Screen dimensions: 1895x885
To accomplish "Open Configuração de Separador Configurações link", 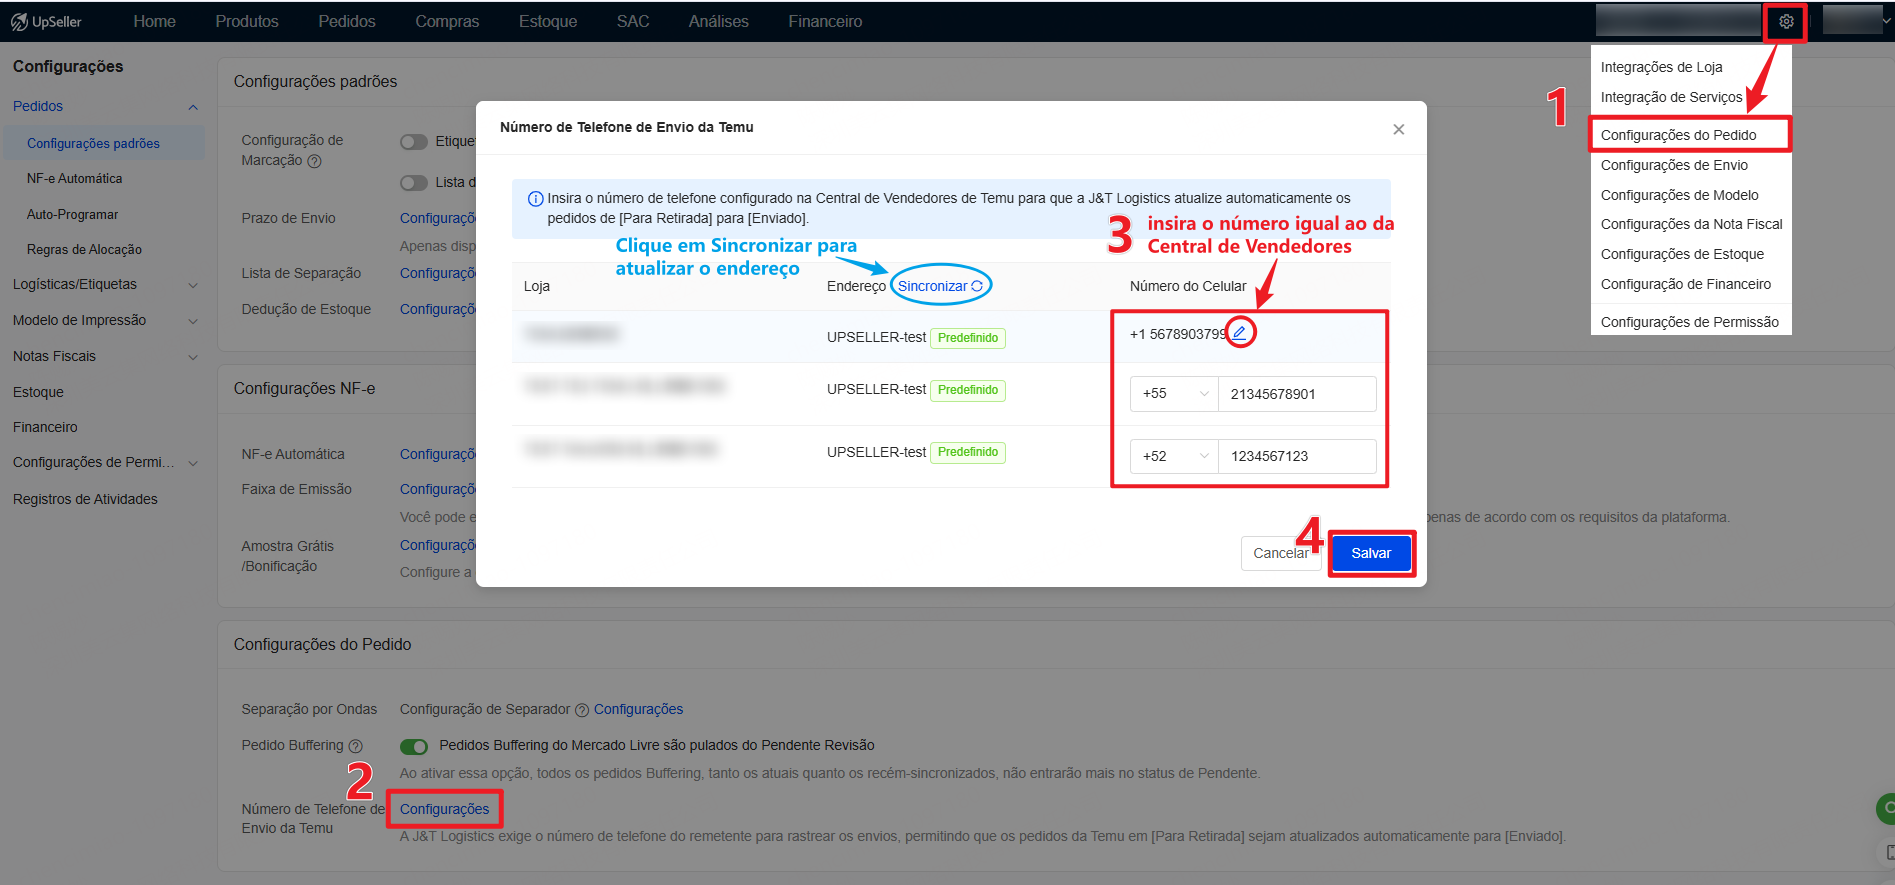I will [x=638, y=709].
